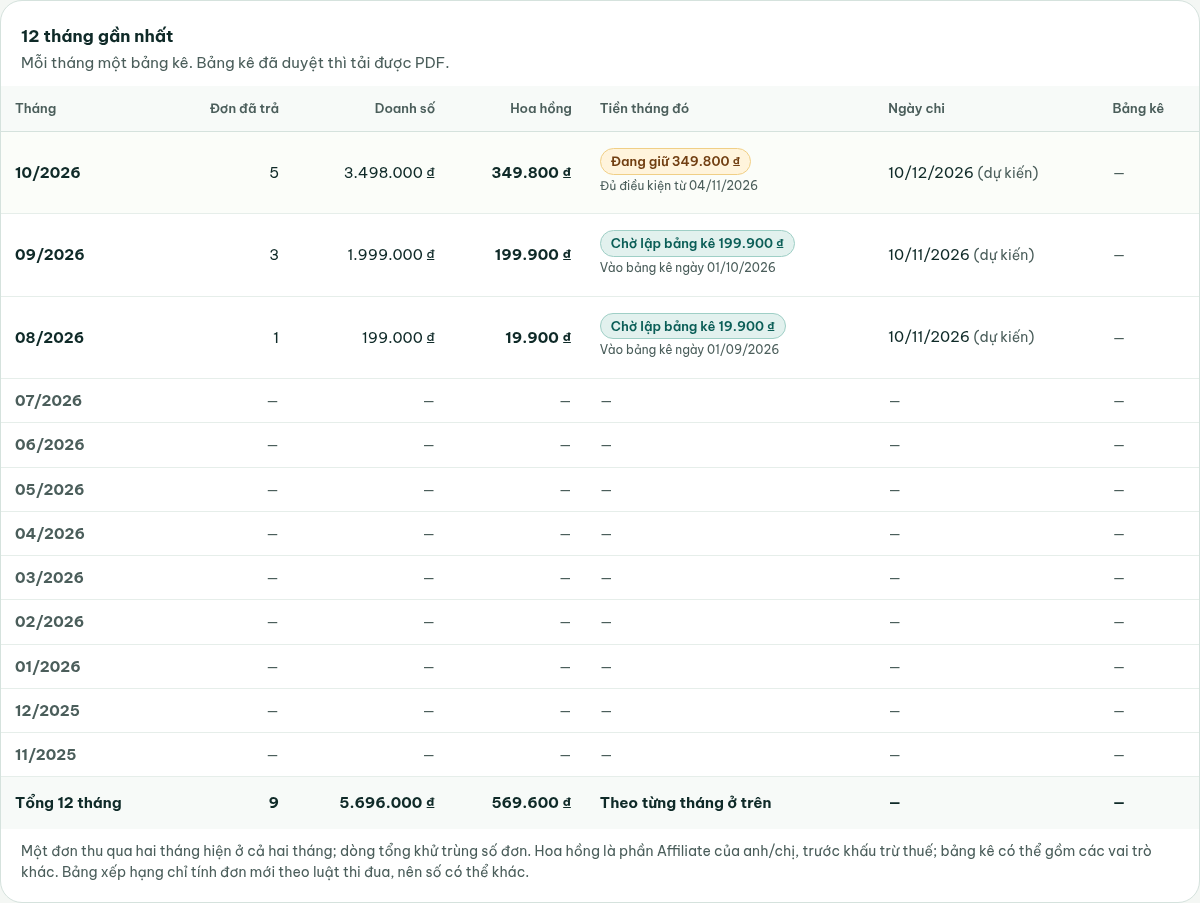Select the 11/2025 month row label
This screenshot has height=903, width=1200.
point(46,755)
